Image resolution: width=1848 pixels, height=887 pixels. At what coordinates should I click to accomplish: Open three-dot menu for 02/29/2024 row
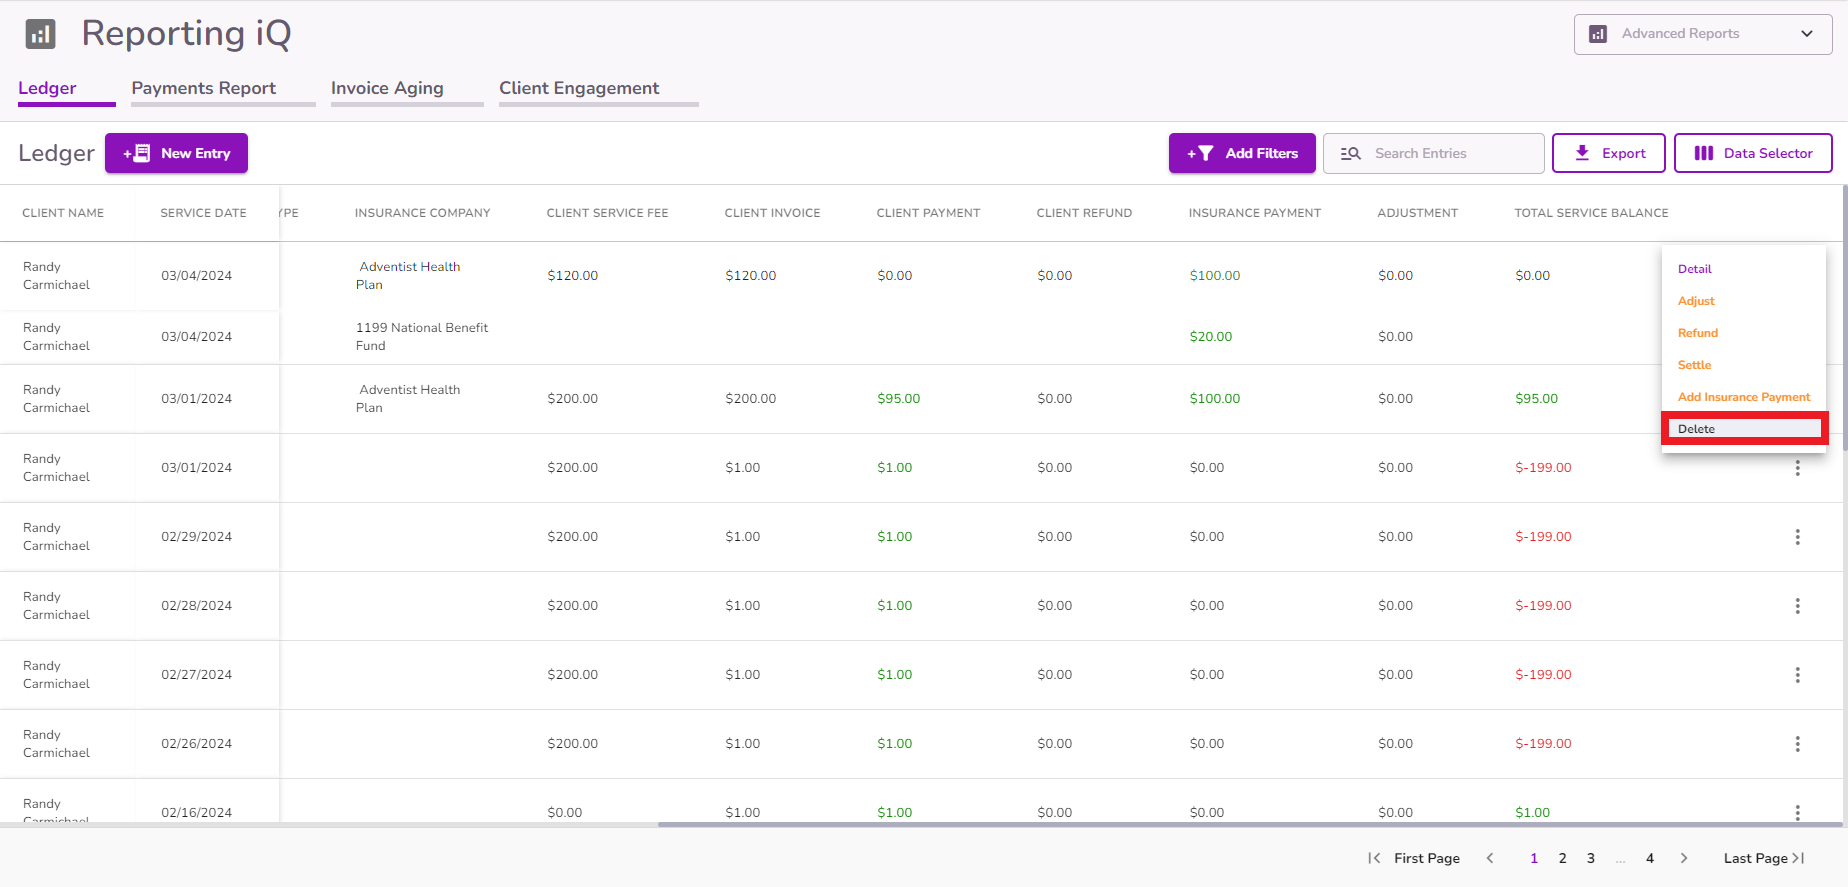pos(1797,537)
